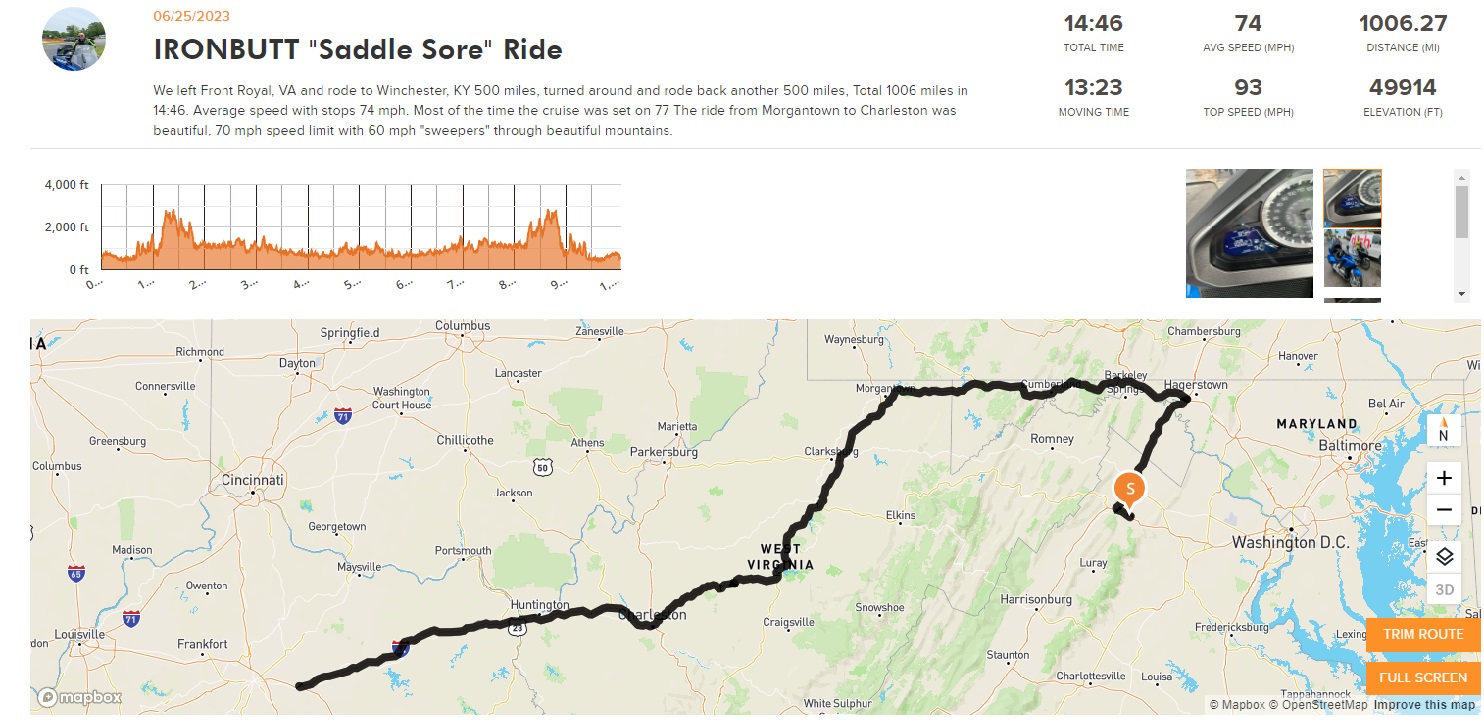Click the Trim Route button
1484x722 pixels.
pyautogui.click(x=1423, y=634)
